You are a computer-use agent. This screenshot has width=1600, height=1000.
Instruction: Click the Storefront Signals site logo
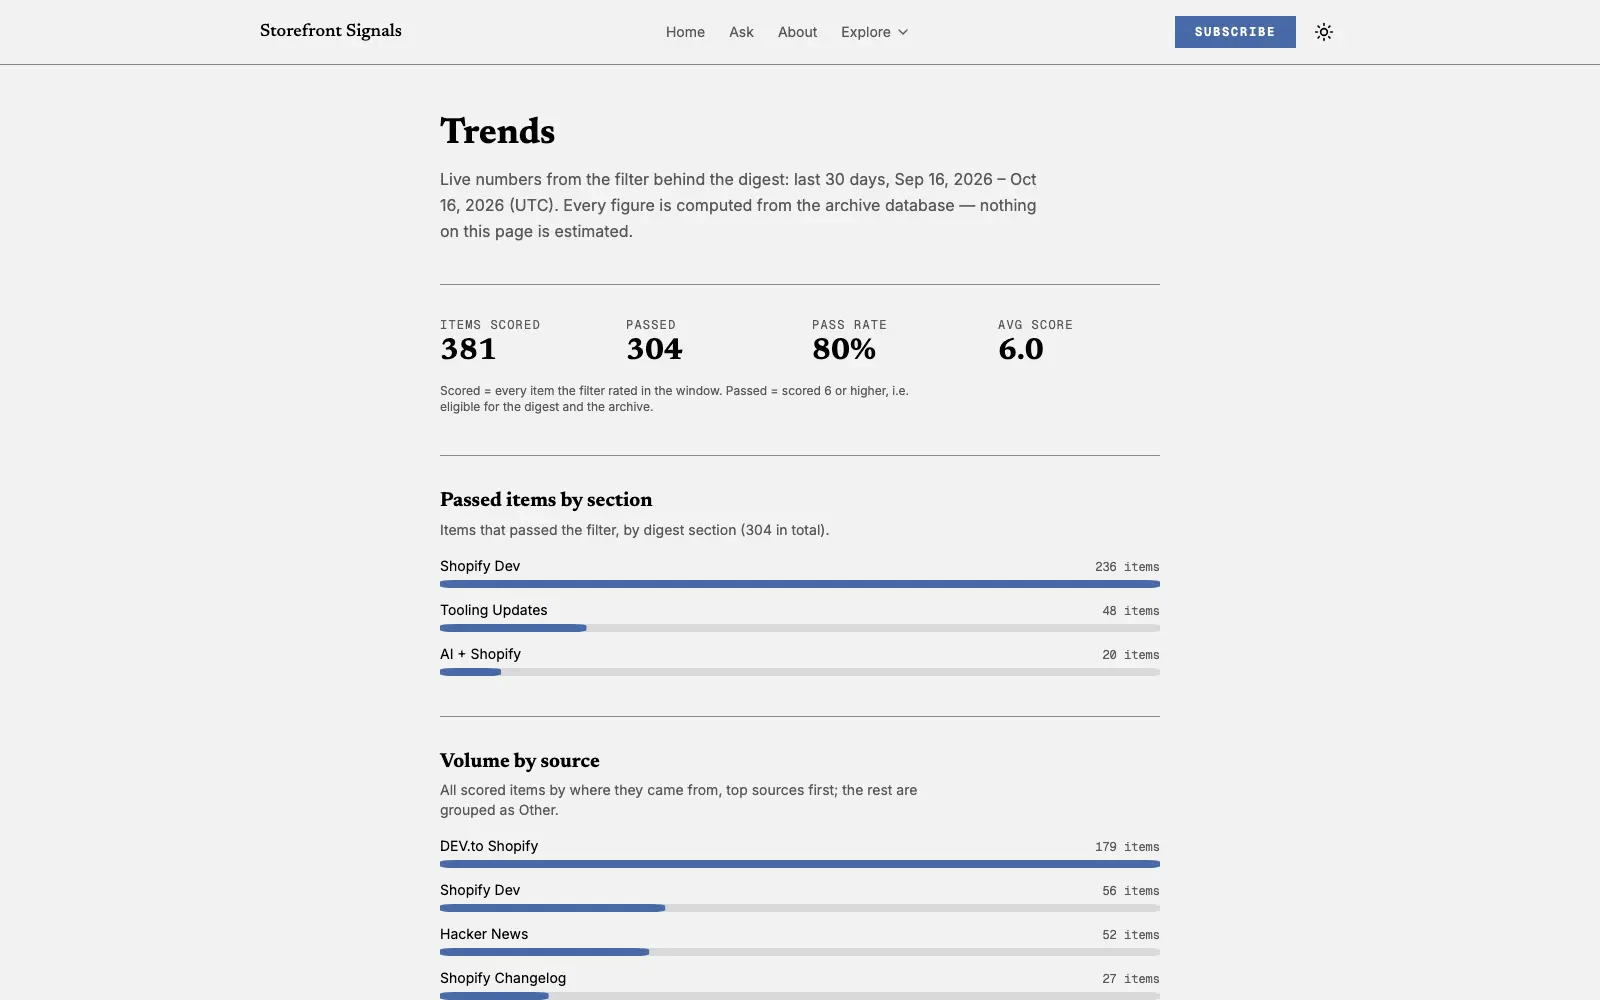[331, 31]
